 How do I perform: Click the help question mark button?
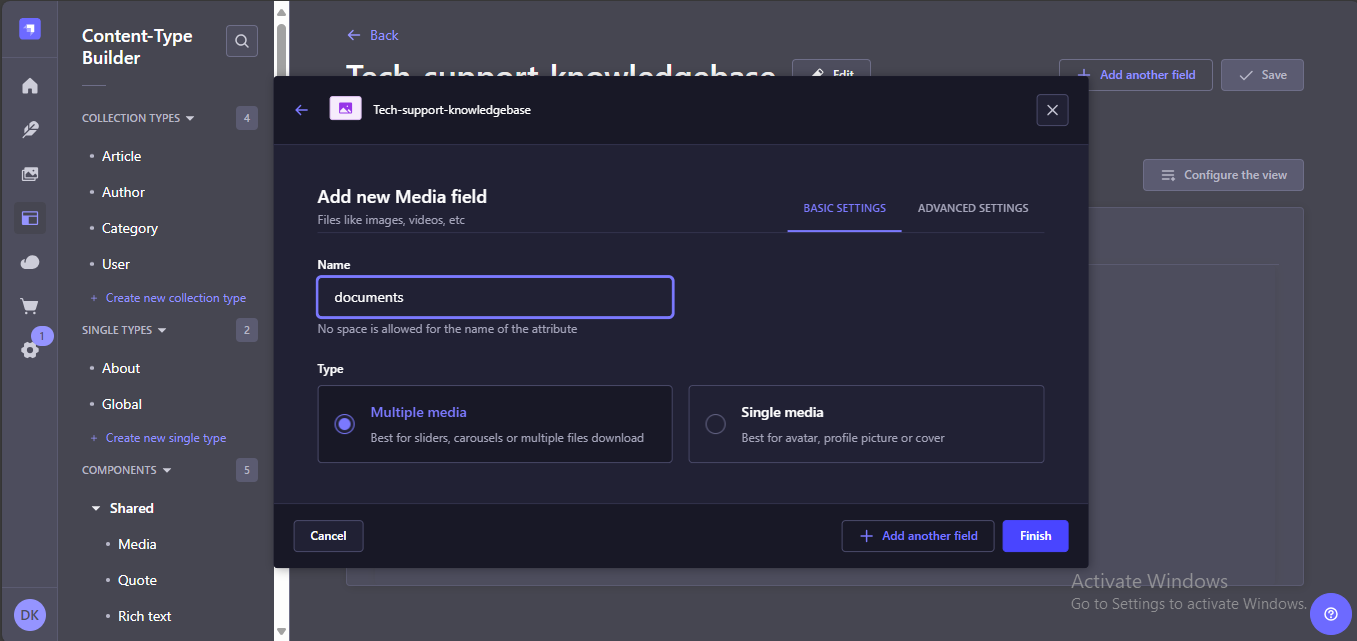click(x=1330, y=614)
